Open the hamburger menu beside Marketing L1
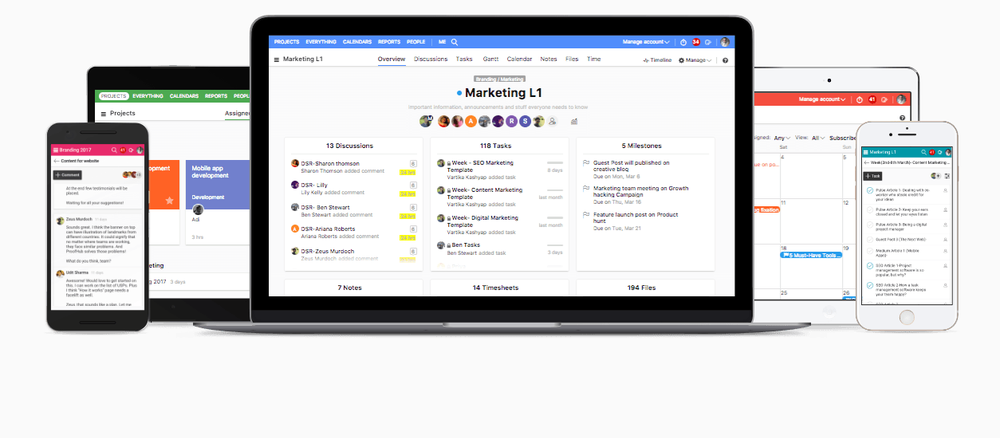The image size is (1000, 438). 276,60
